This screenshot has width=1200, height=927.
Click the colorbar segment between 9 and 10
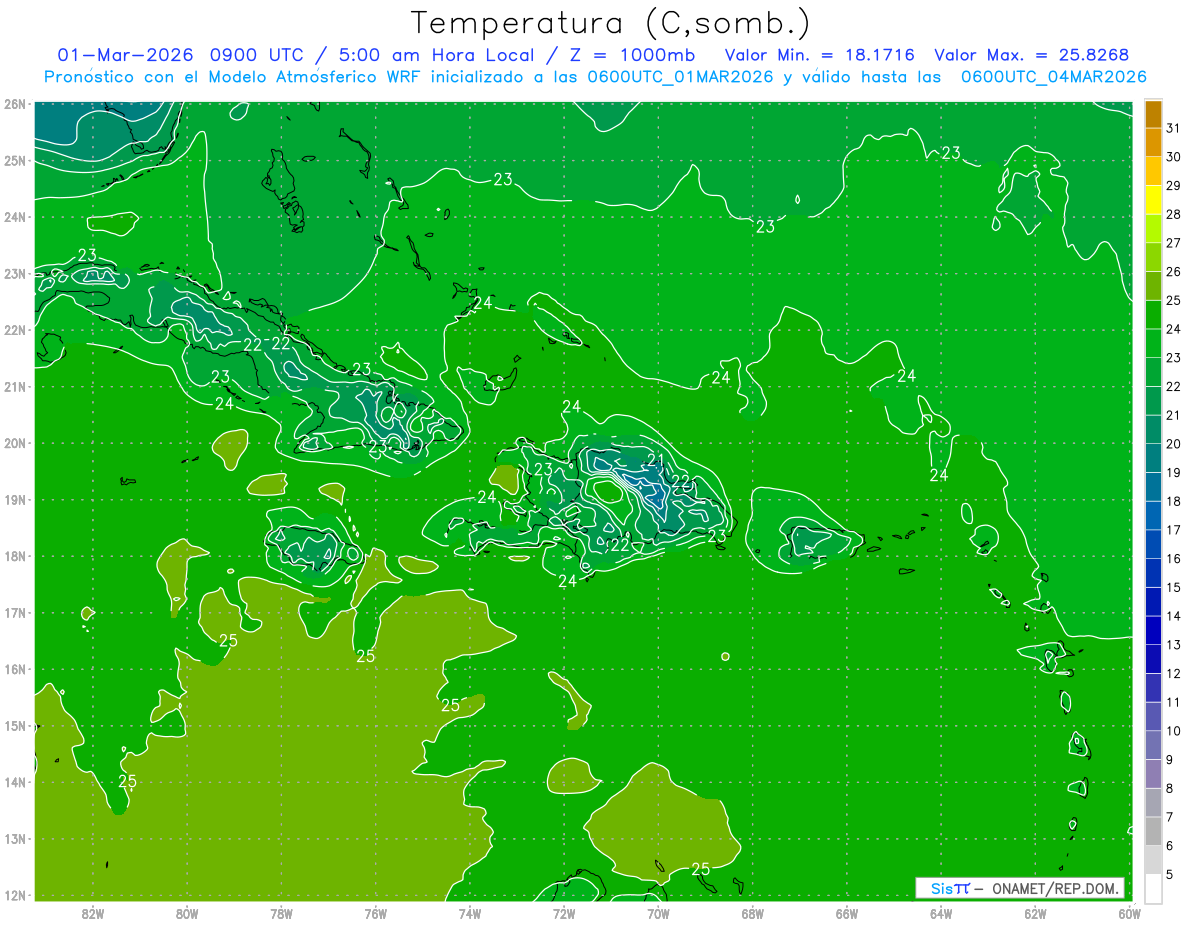click(1153, 745)
